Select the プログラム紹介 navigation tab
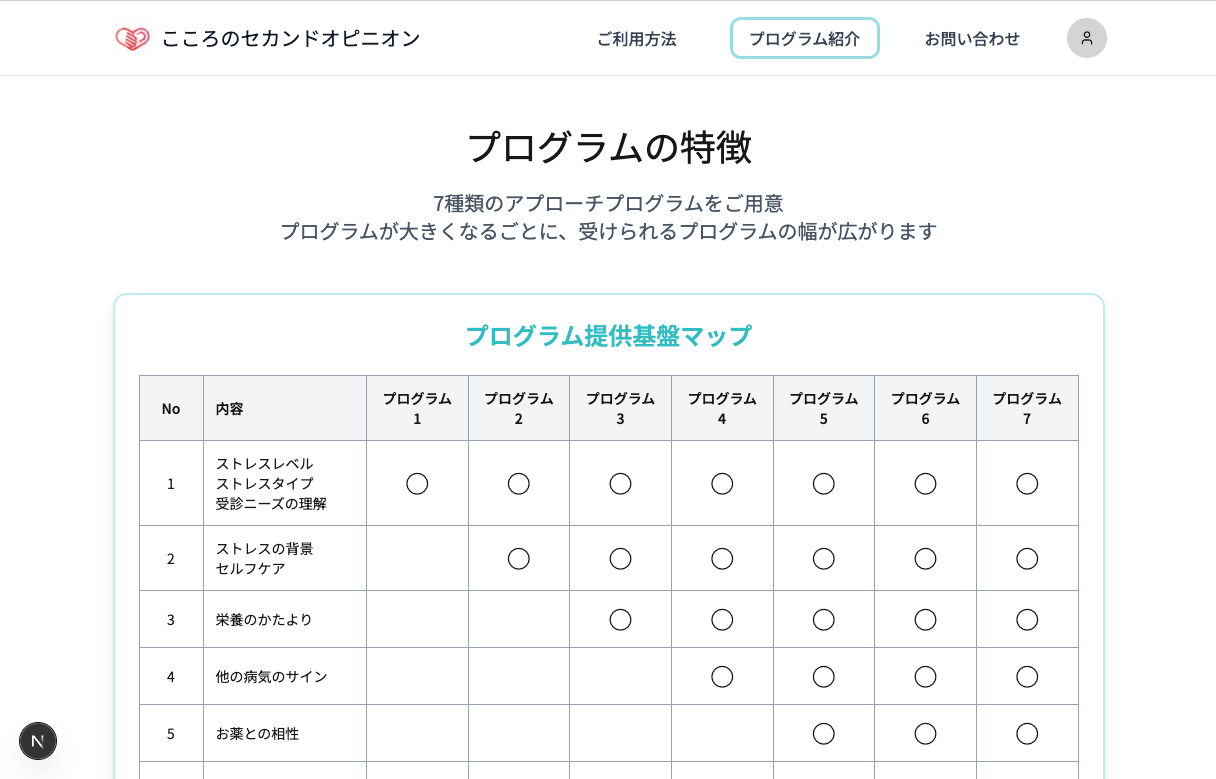The height and width of the screenshot is (779, 1216). tap(804, 39)
